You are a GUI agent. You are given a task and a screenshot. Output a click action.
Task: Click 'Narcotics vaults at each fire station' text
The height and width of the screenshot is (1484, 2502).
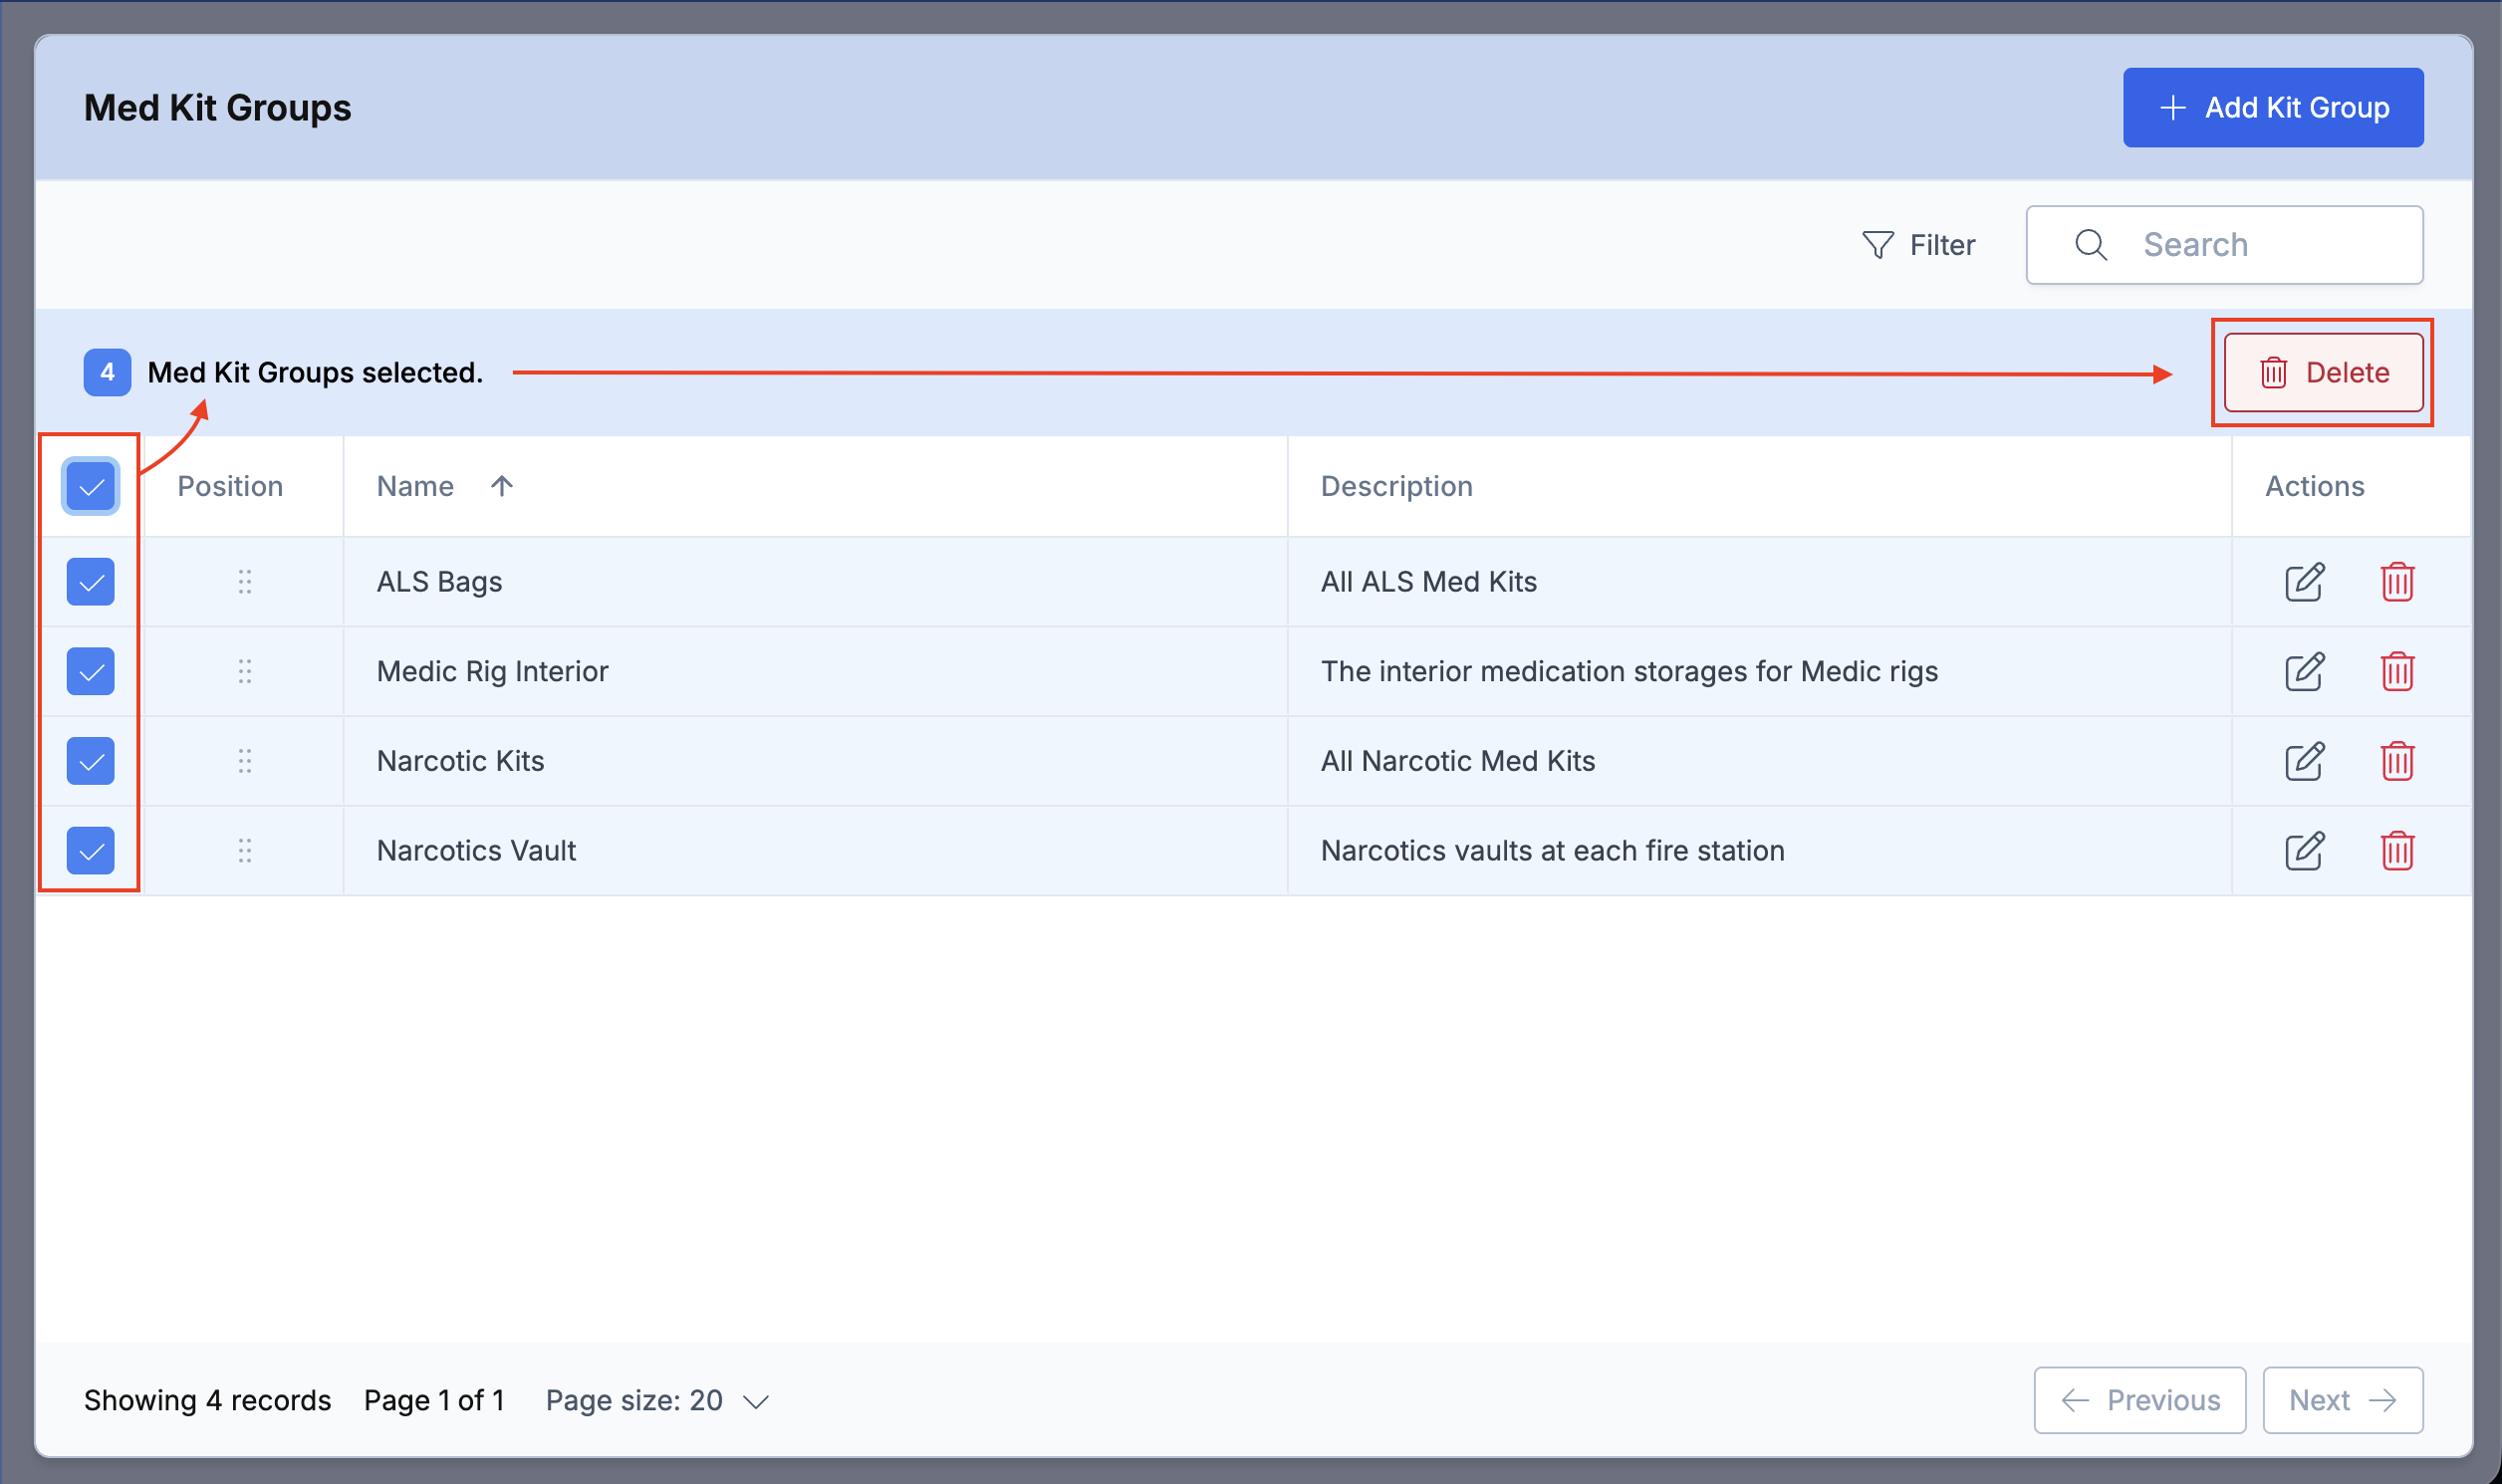(1552, 850)
